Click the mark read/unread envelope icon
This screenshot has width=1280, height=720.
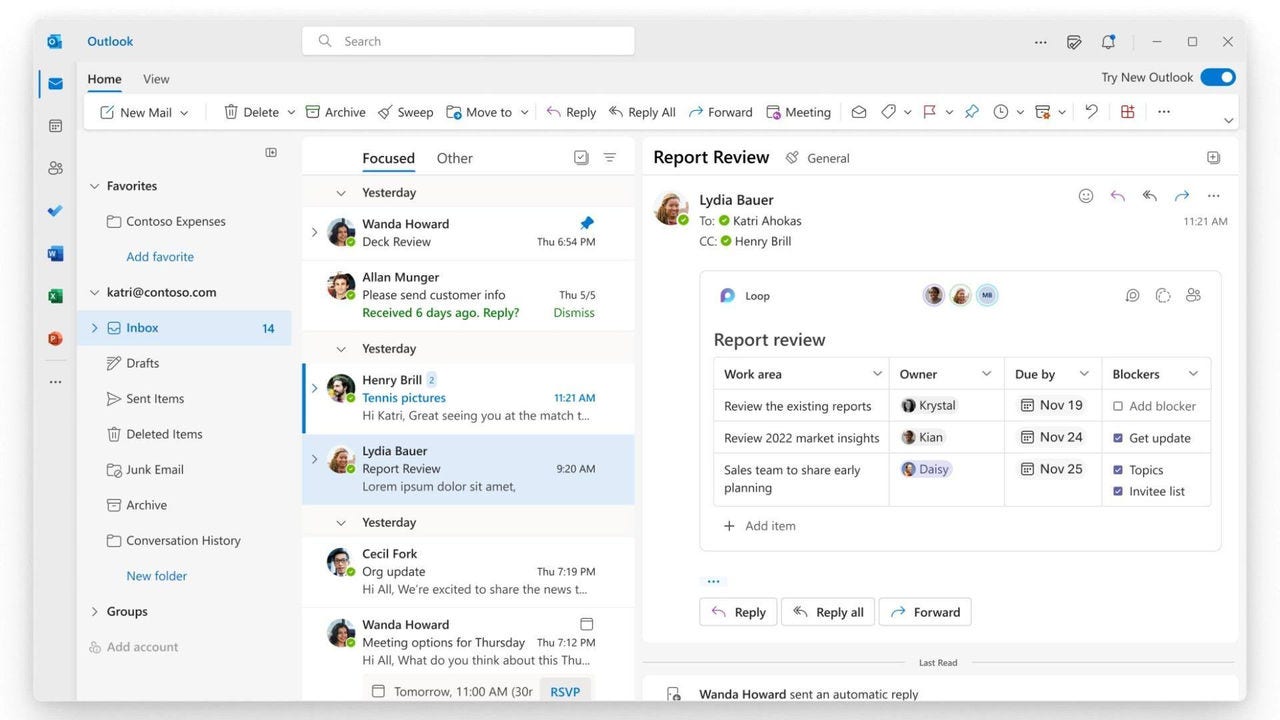858,112
